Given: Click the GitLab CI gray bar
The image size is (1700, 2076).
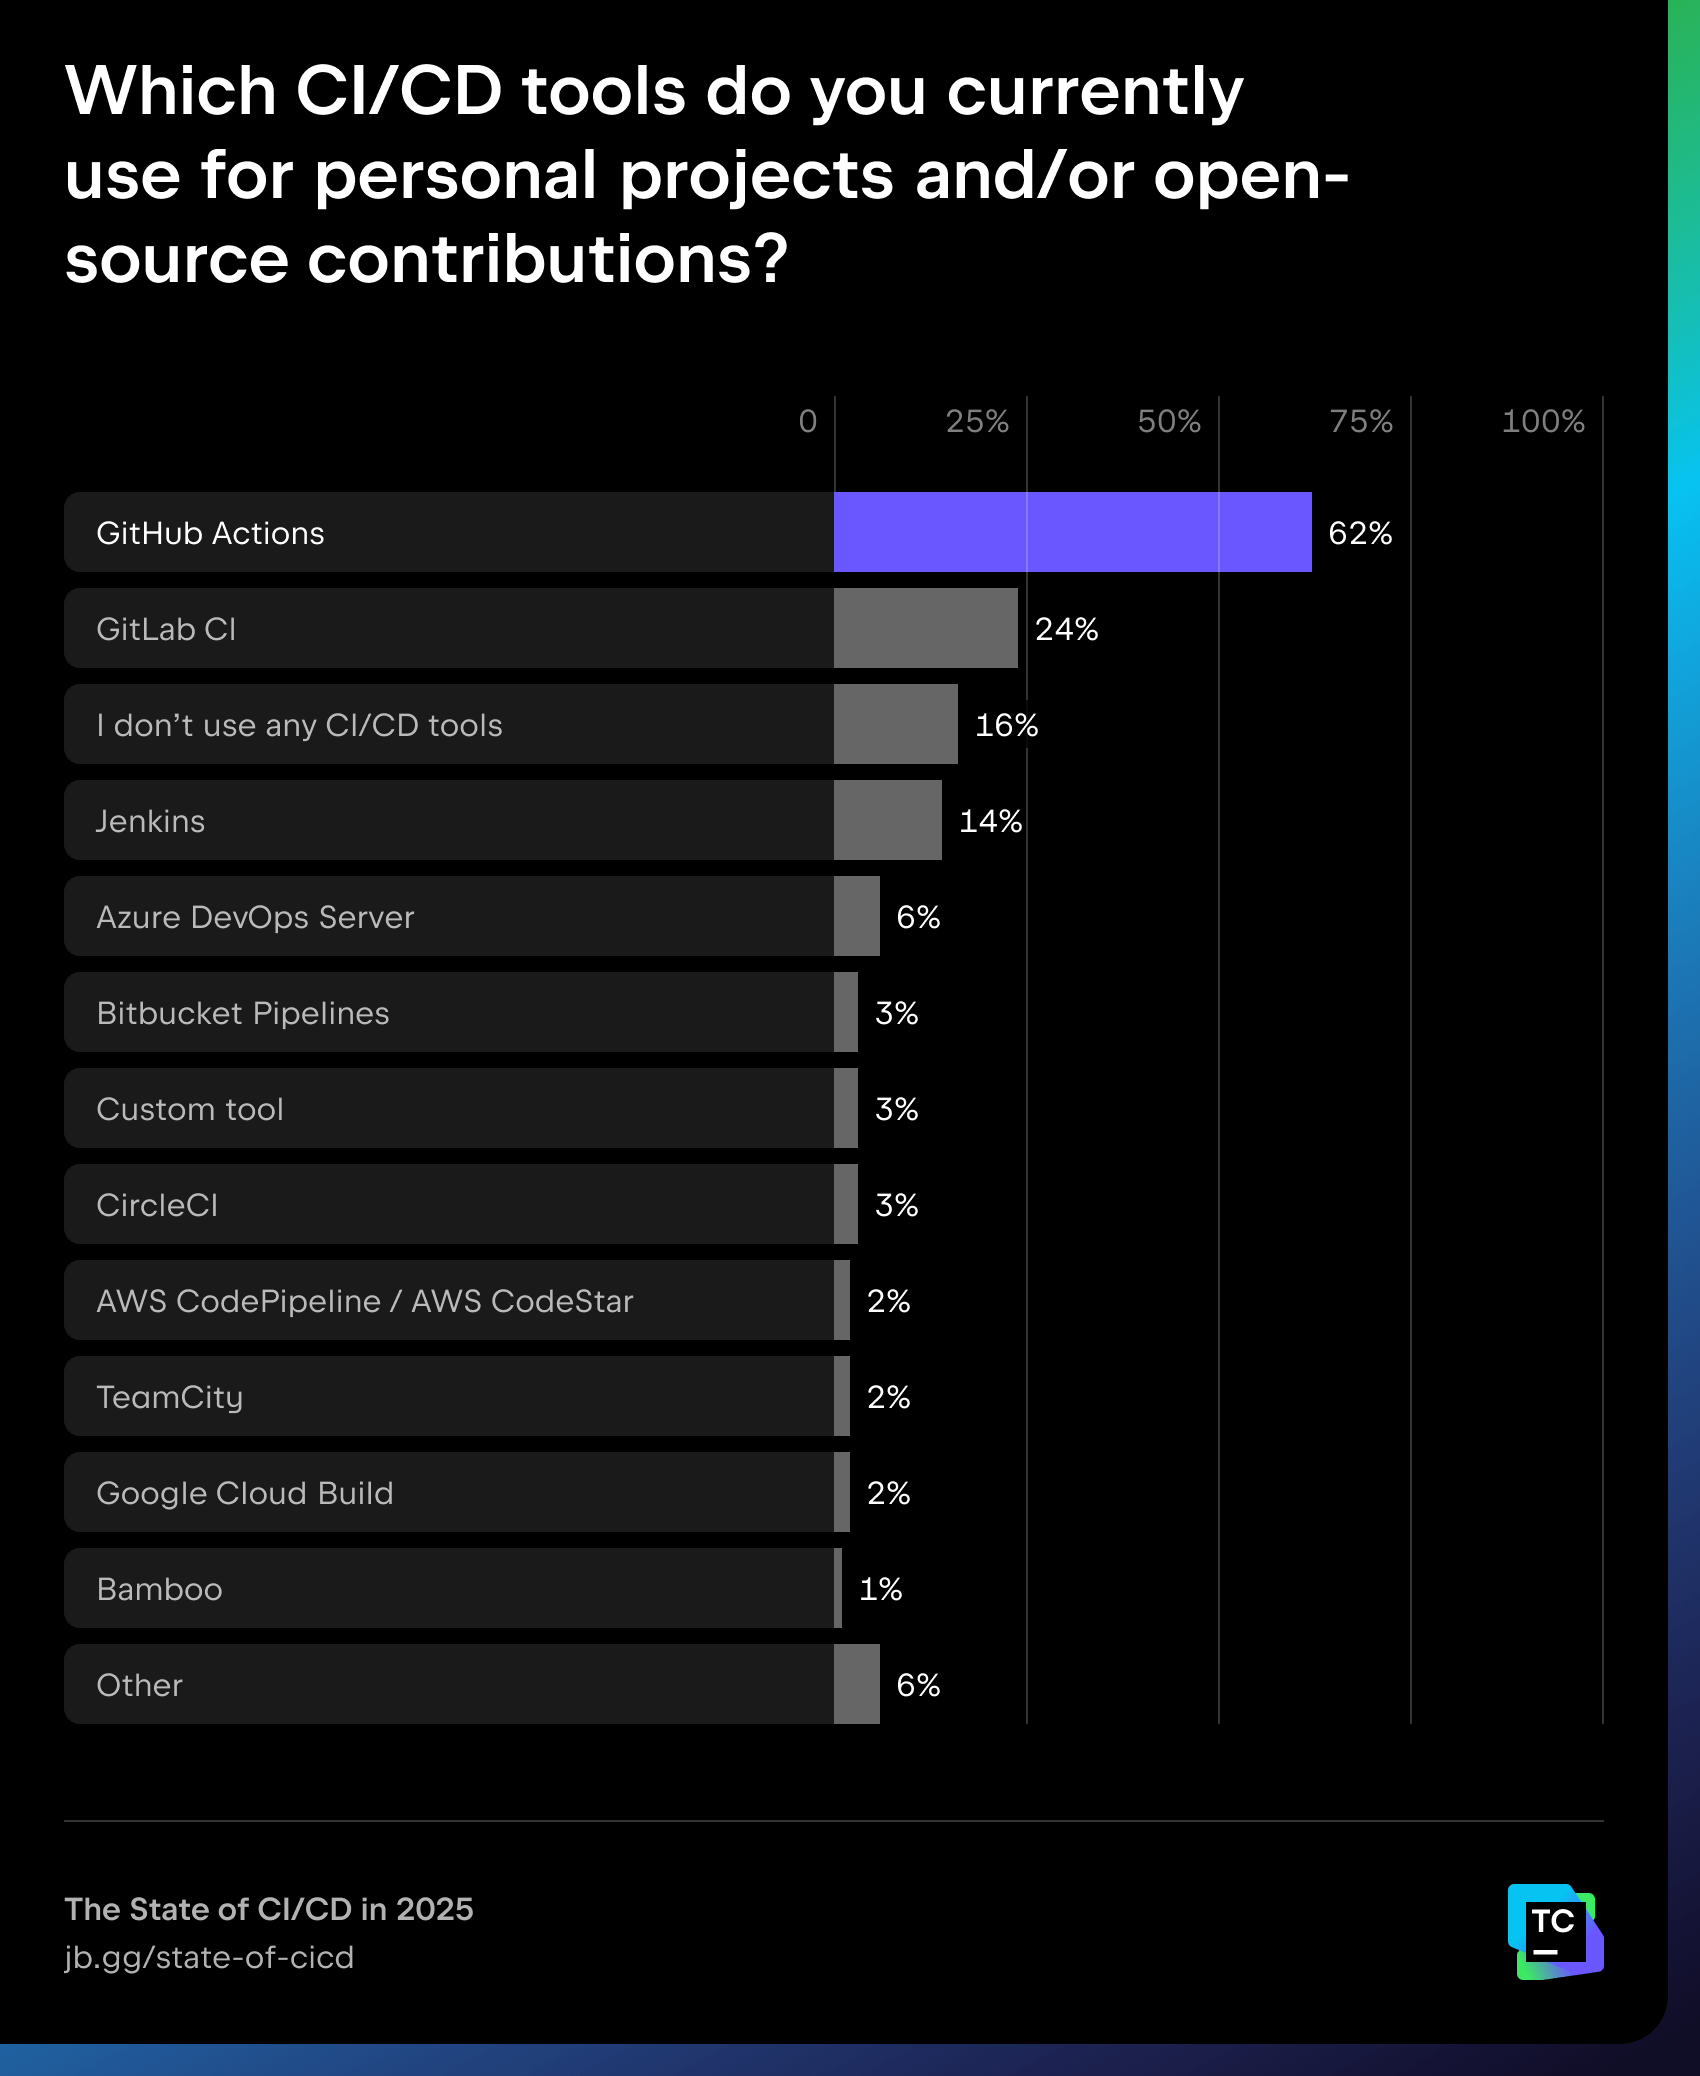Looking at the screenshot, I should (925, 628).
